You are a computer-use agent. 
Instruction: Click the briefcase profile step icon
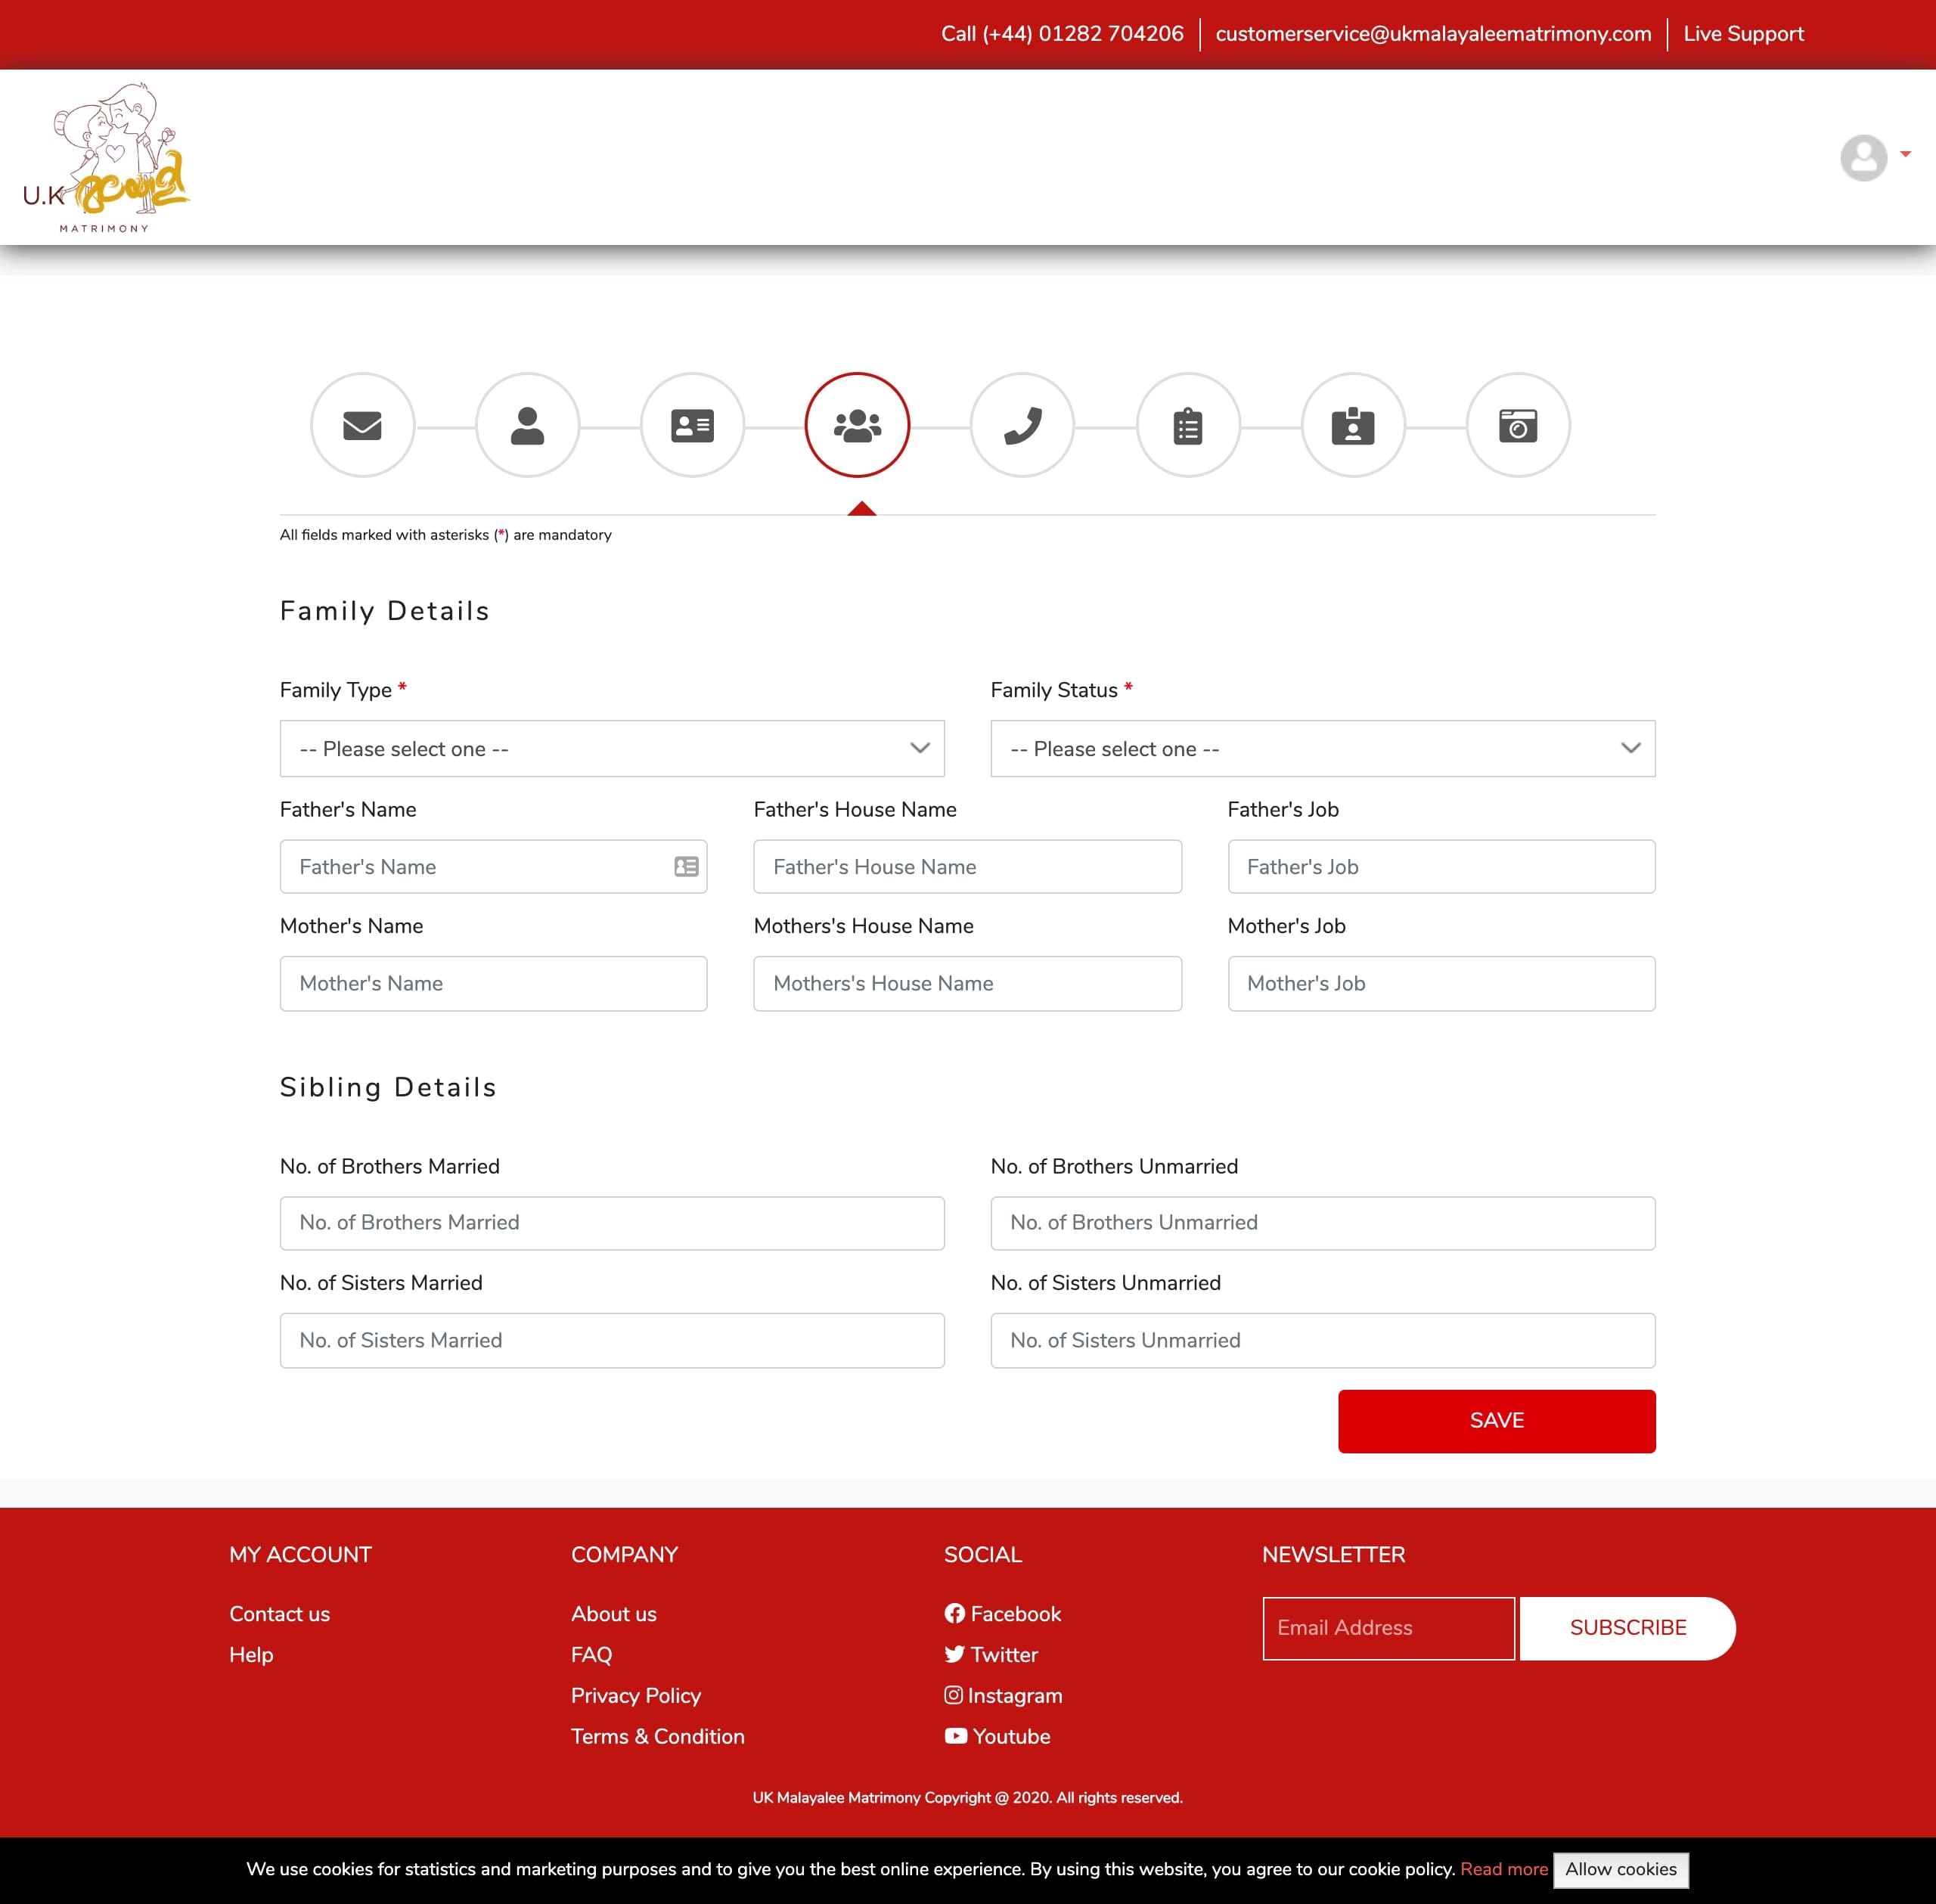1352,425
